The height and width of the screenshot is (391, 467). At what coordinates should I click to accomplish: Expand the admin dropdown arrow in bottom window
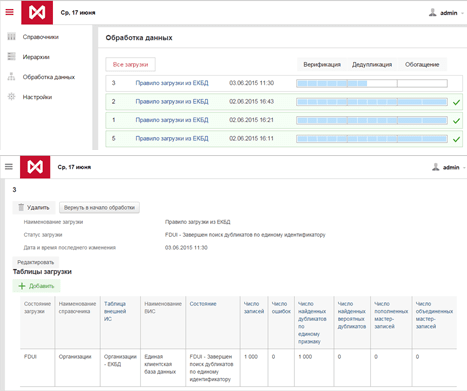coord(464,168)
